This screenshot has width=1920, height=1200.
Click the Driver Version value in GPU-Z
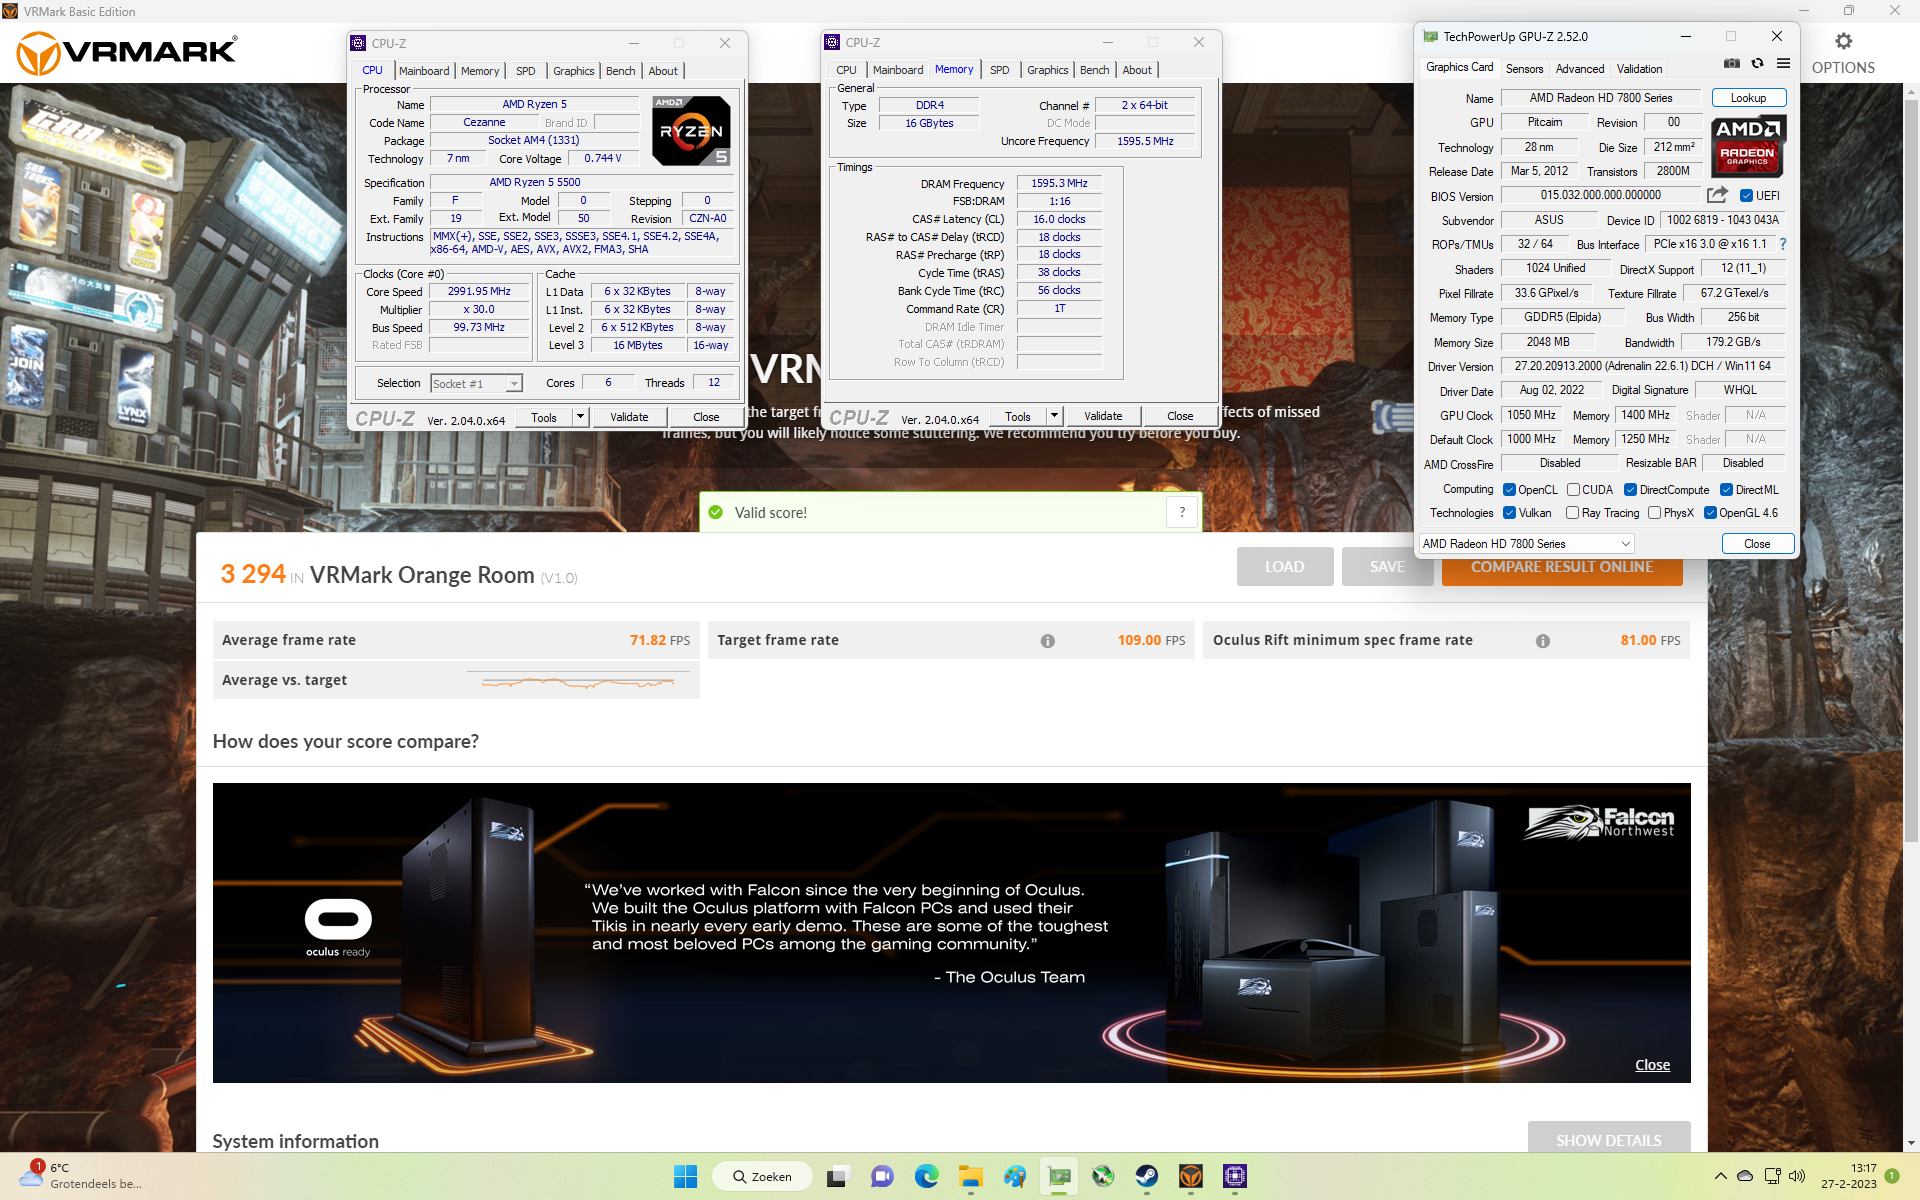[1642, 366]
